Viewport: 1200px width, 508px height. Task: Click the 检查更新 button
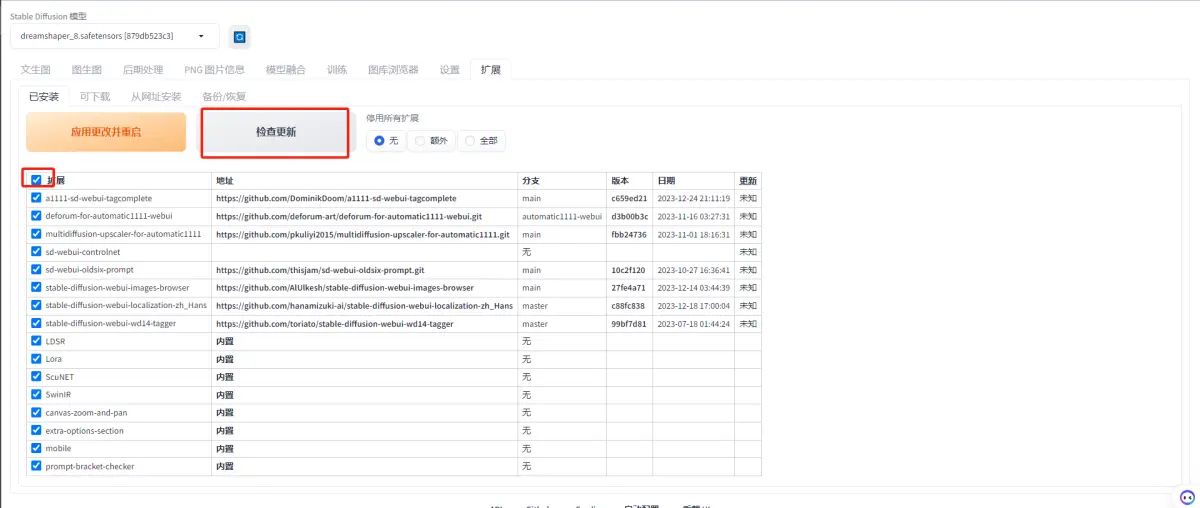coord(275,132)
